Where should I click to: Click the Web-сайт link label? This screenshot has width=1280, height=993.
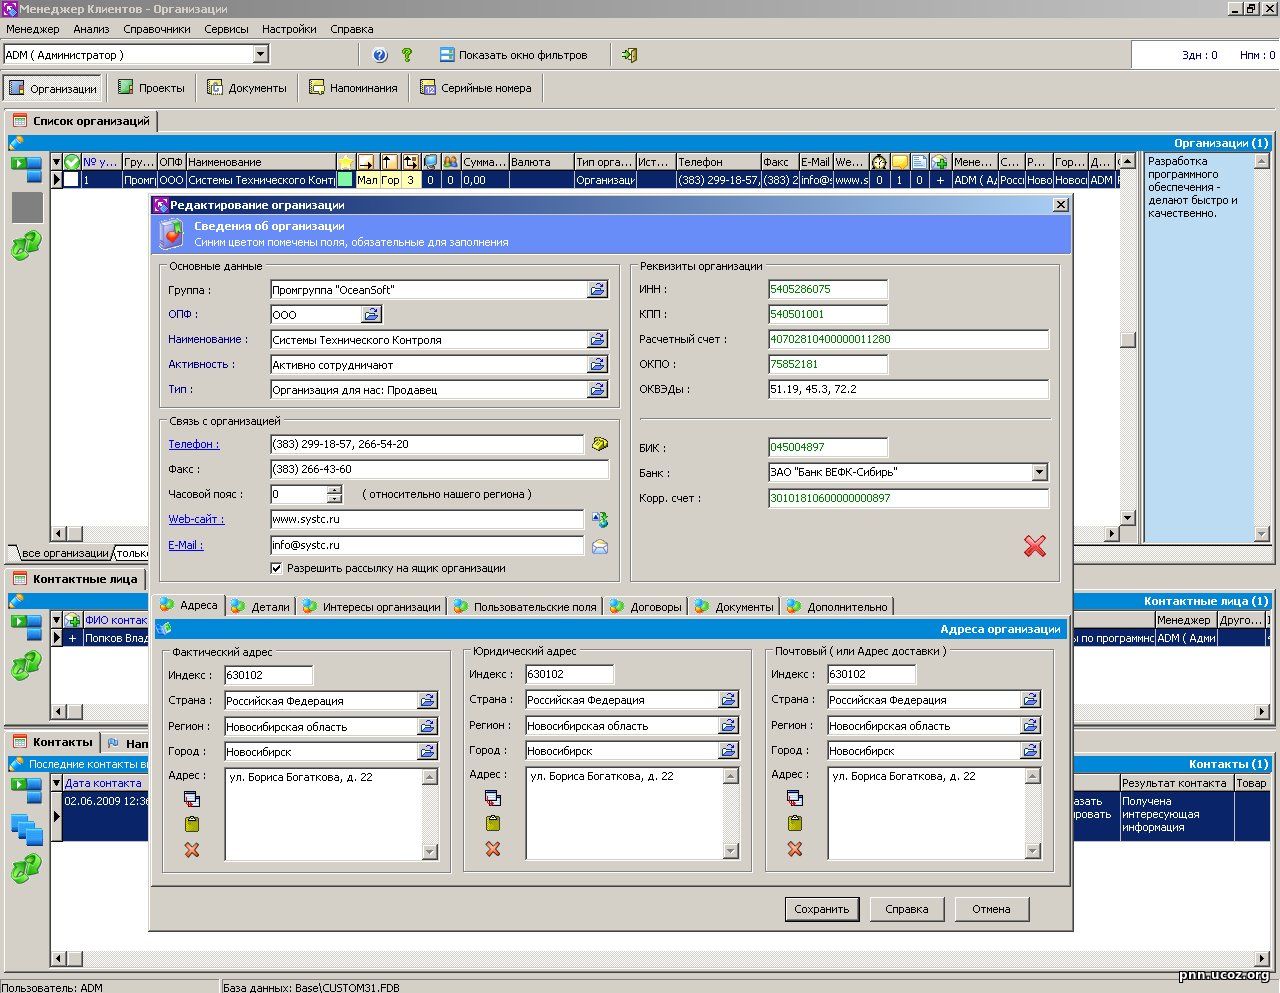tap(196, 519)
